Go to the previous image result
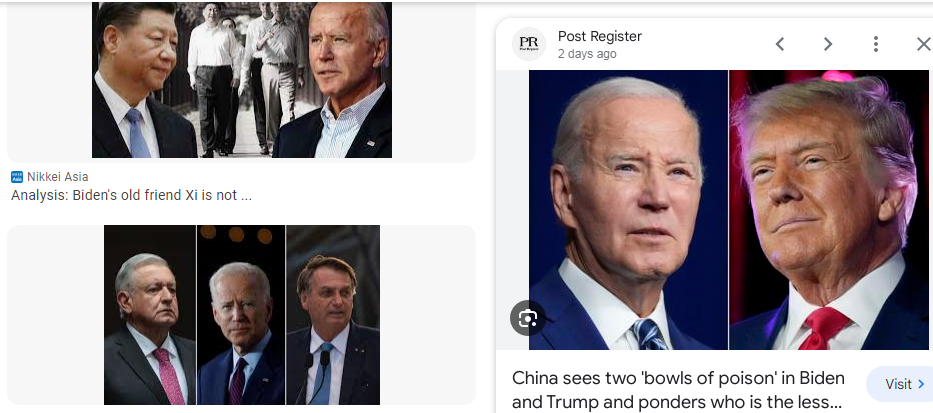The image size is (933, 413). 779,44
